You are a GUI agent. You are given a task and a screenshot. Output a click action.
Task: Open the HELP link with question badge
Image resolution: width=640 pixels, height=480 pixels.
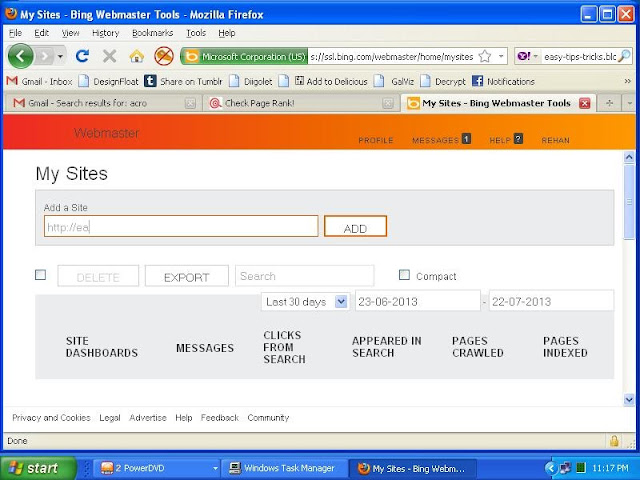[506, 140]
